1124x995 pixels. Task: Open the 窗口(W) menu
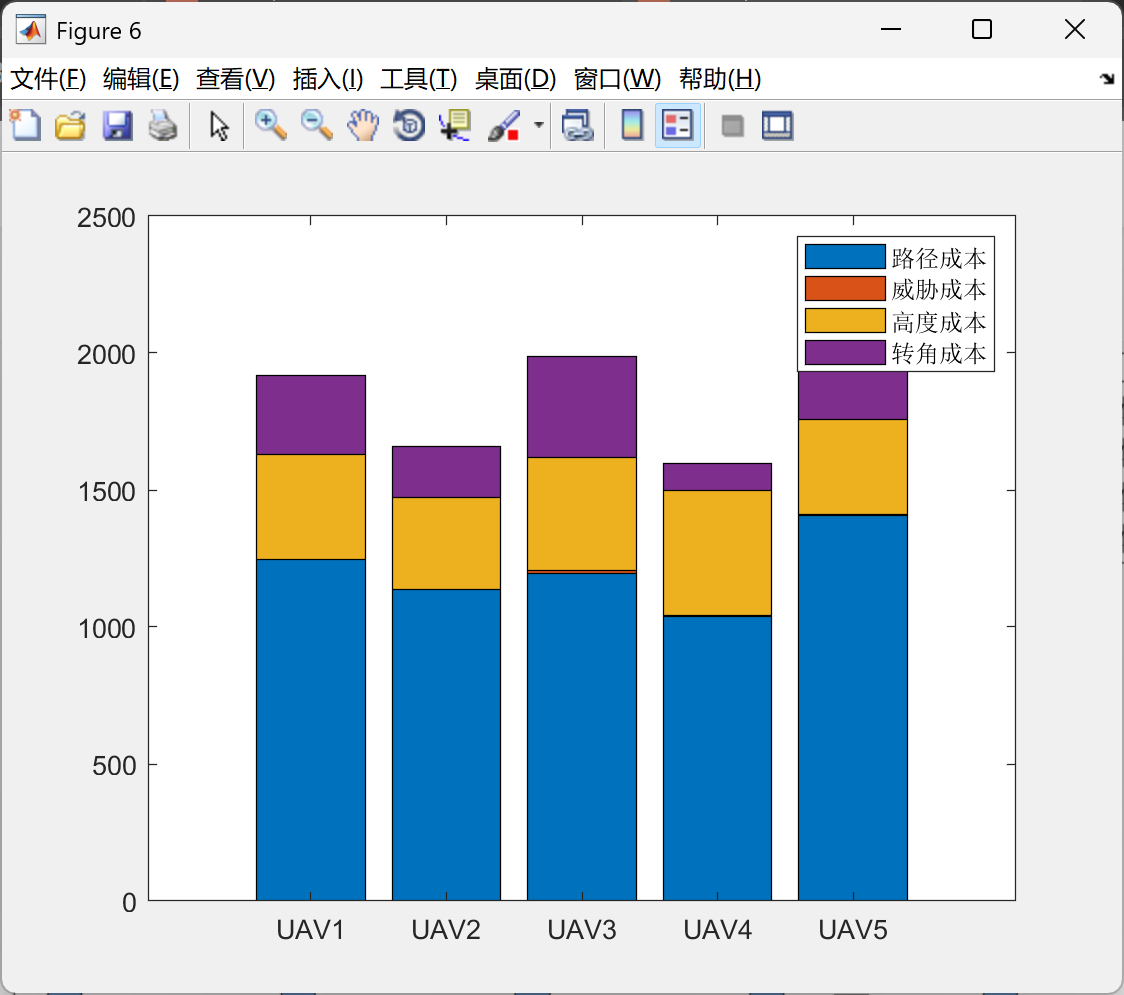[x=617, y=79]
